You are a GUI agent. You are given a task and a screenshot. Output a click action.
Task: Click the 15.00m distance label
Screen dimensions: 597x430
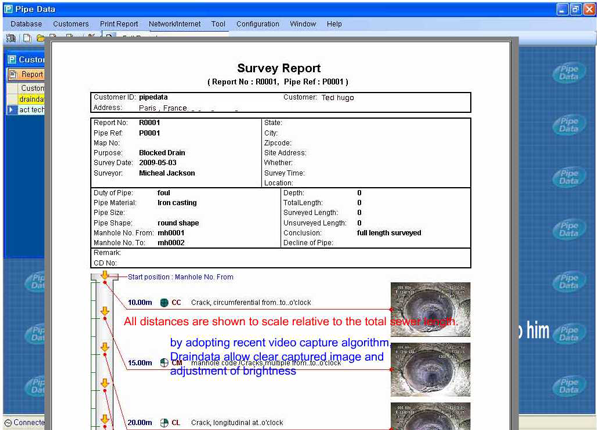tap(140, 363)
